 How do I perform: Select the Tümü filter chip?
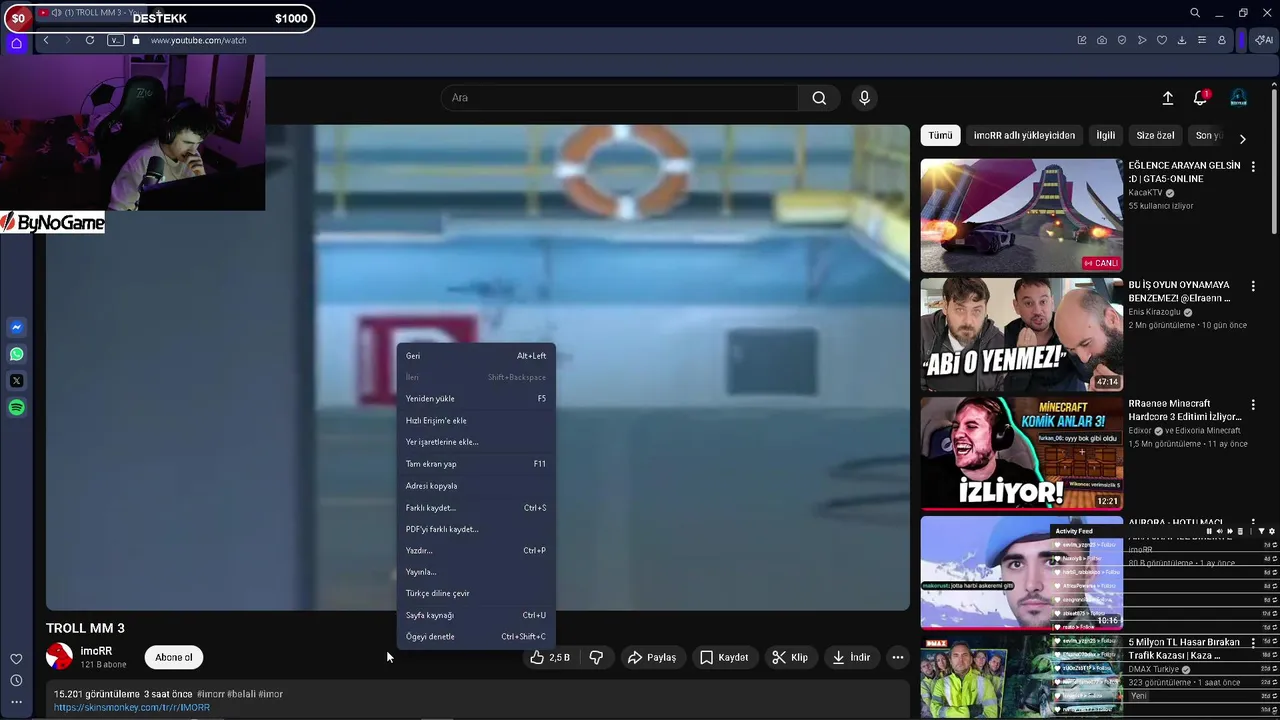940,135
